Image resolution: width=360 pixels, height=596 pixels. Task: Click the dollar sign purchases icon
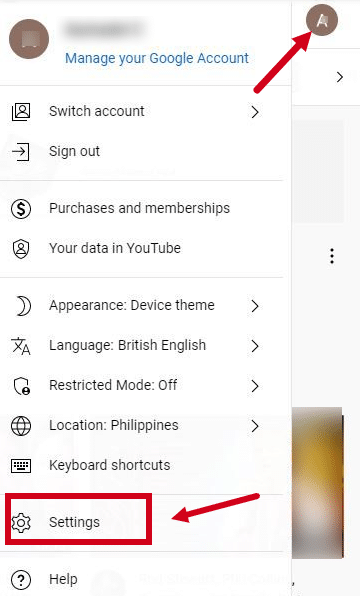click(21, 209)
